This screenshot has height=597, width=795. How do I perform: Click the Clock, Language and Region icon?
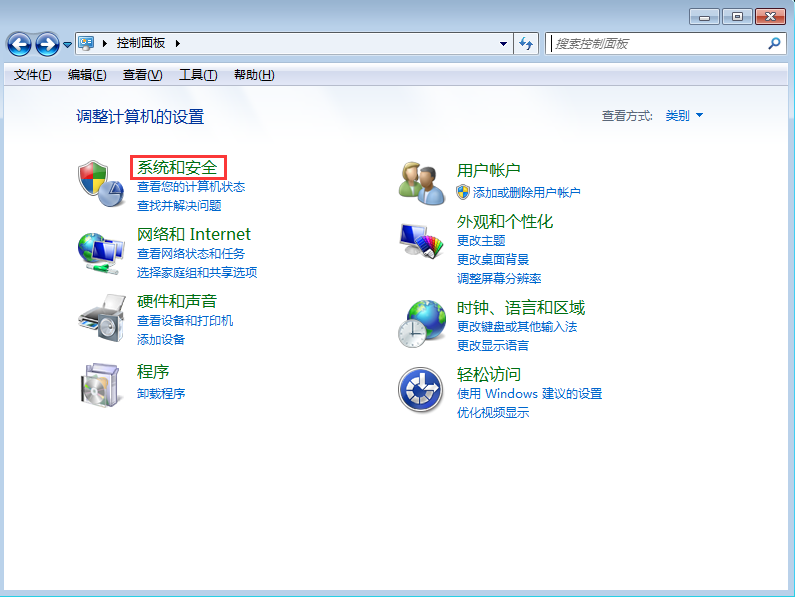pyautogui.click(x=421, y=322)
